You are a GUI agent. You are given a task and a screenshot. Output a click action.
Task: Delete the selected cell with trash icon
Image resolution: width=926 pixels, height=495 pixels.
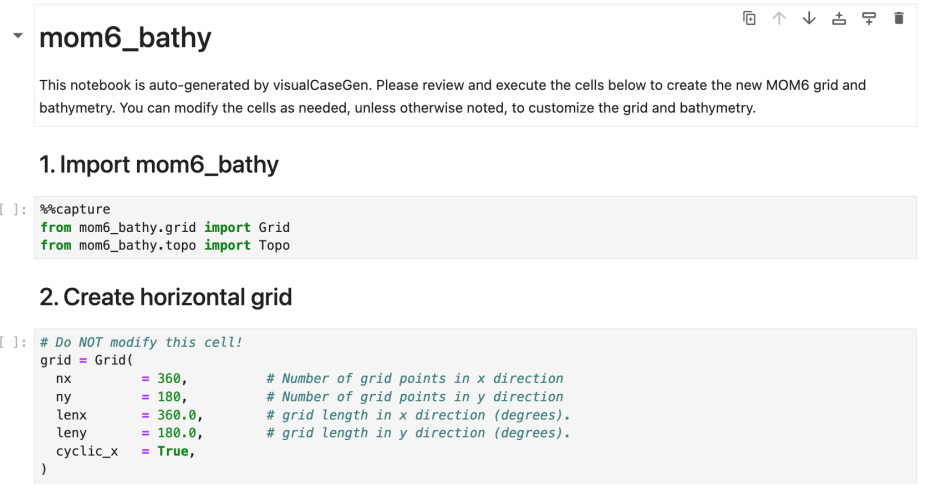(x=899, y=18)
